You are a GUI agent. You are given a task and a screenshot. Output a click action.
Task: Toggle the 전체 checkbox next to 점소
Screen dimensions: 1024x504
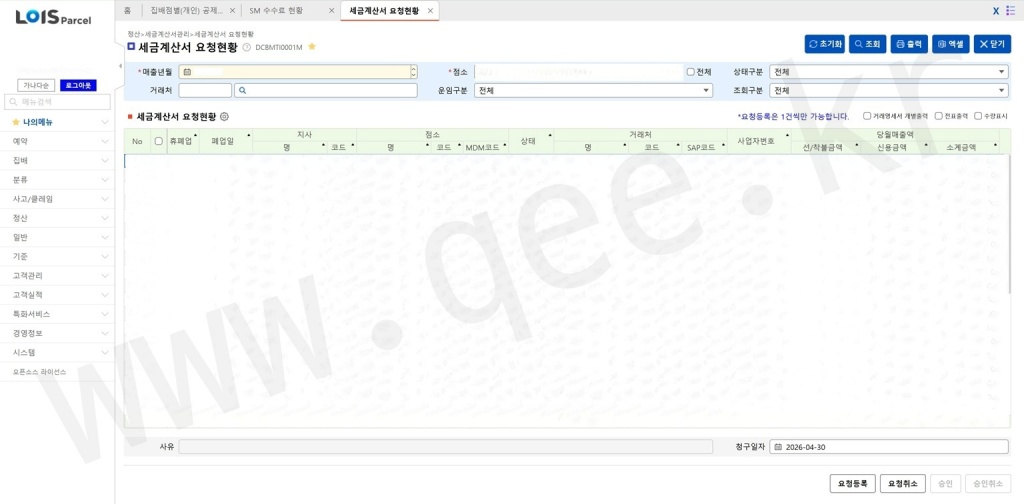(690, 72)
